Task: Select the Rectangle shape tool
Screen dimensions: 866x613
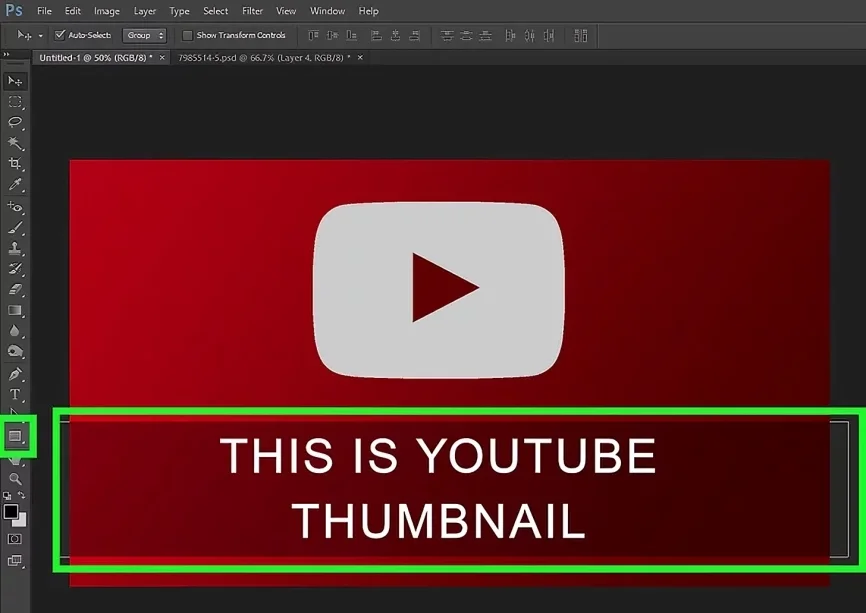Action: point(15,436)
